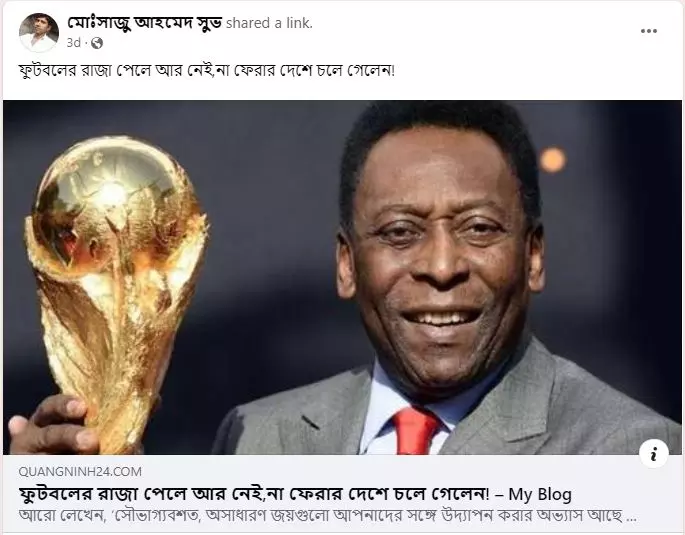The image size is (685, 535).
Task: Click the trailing ellipsis of the description
Action: point(631,518)
